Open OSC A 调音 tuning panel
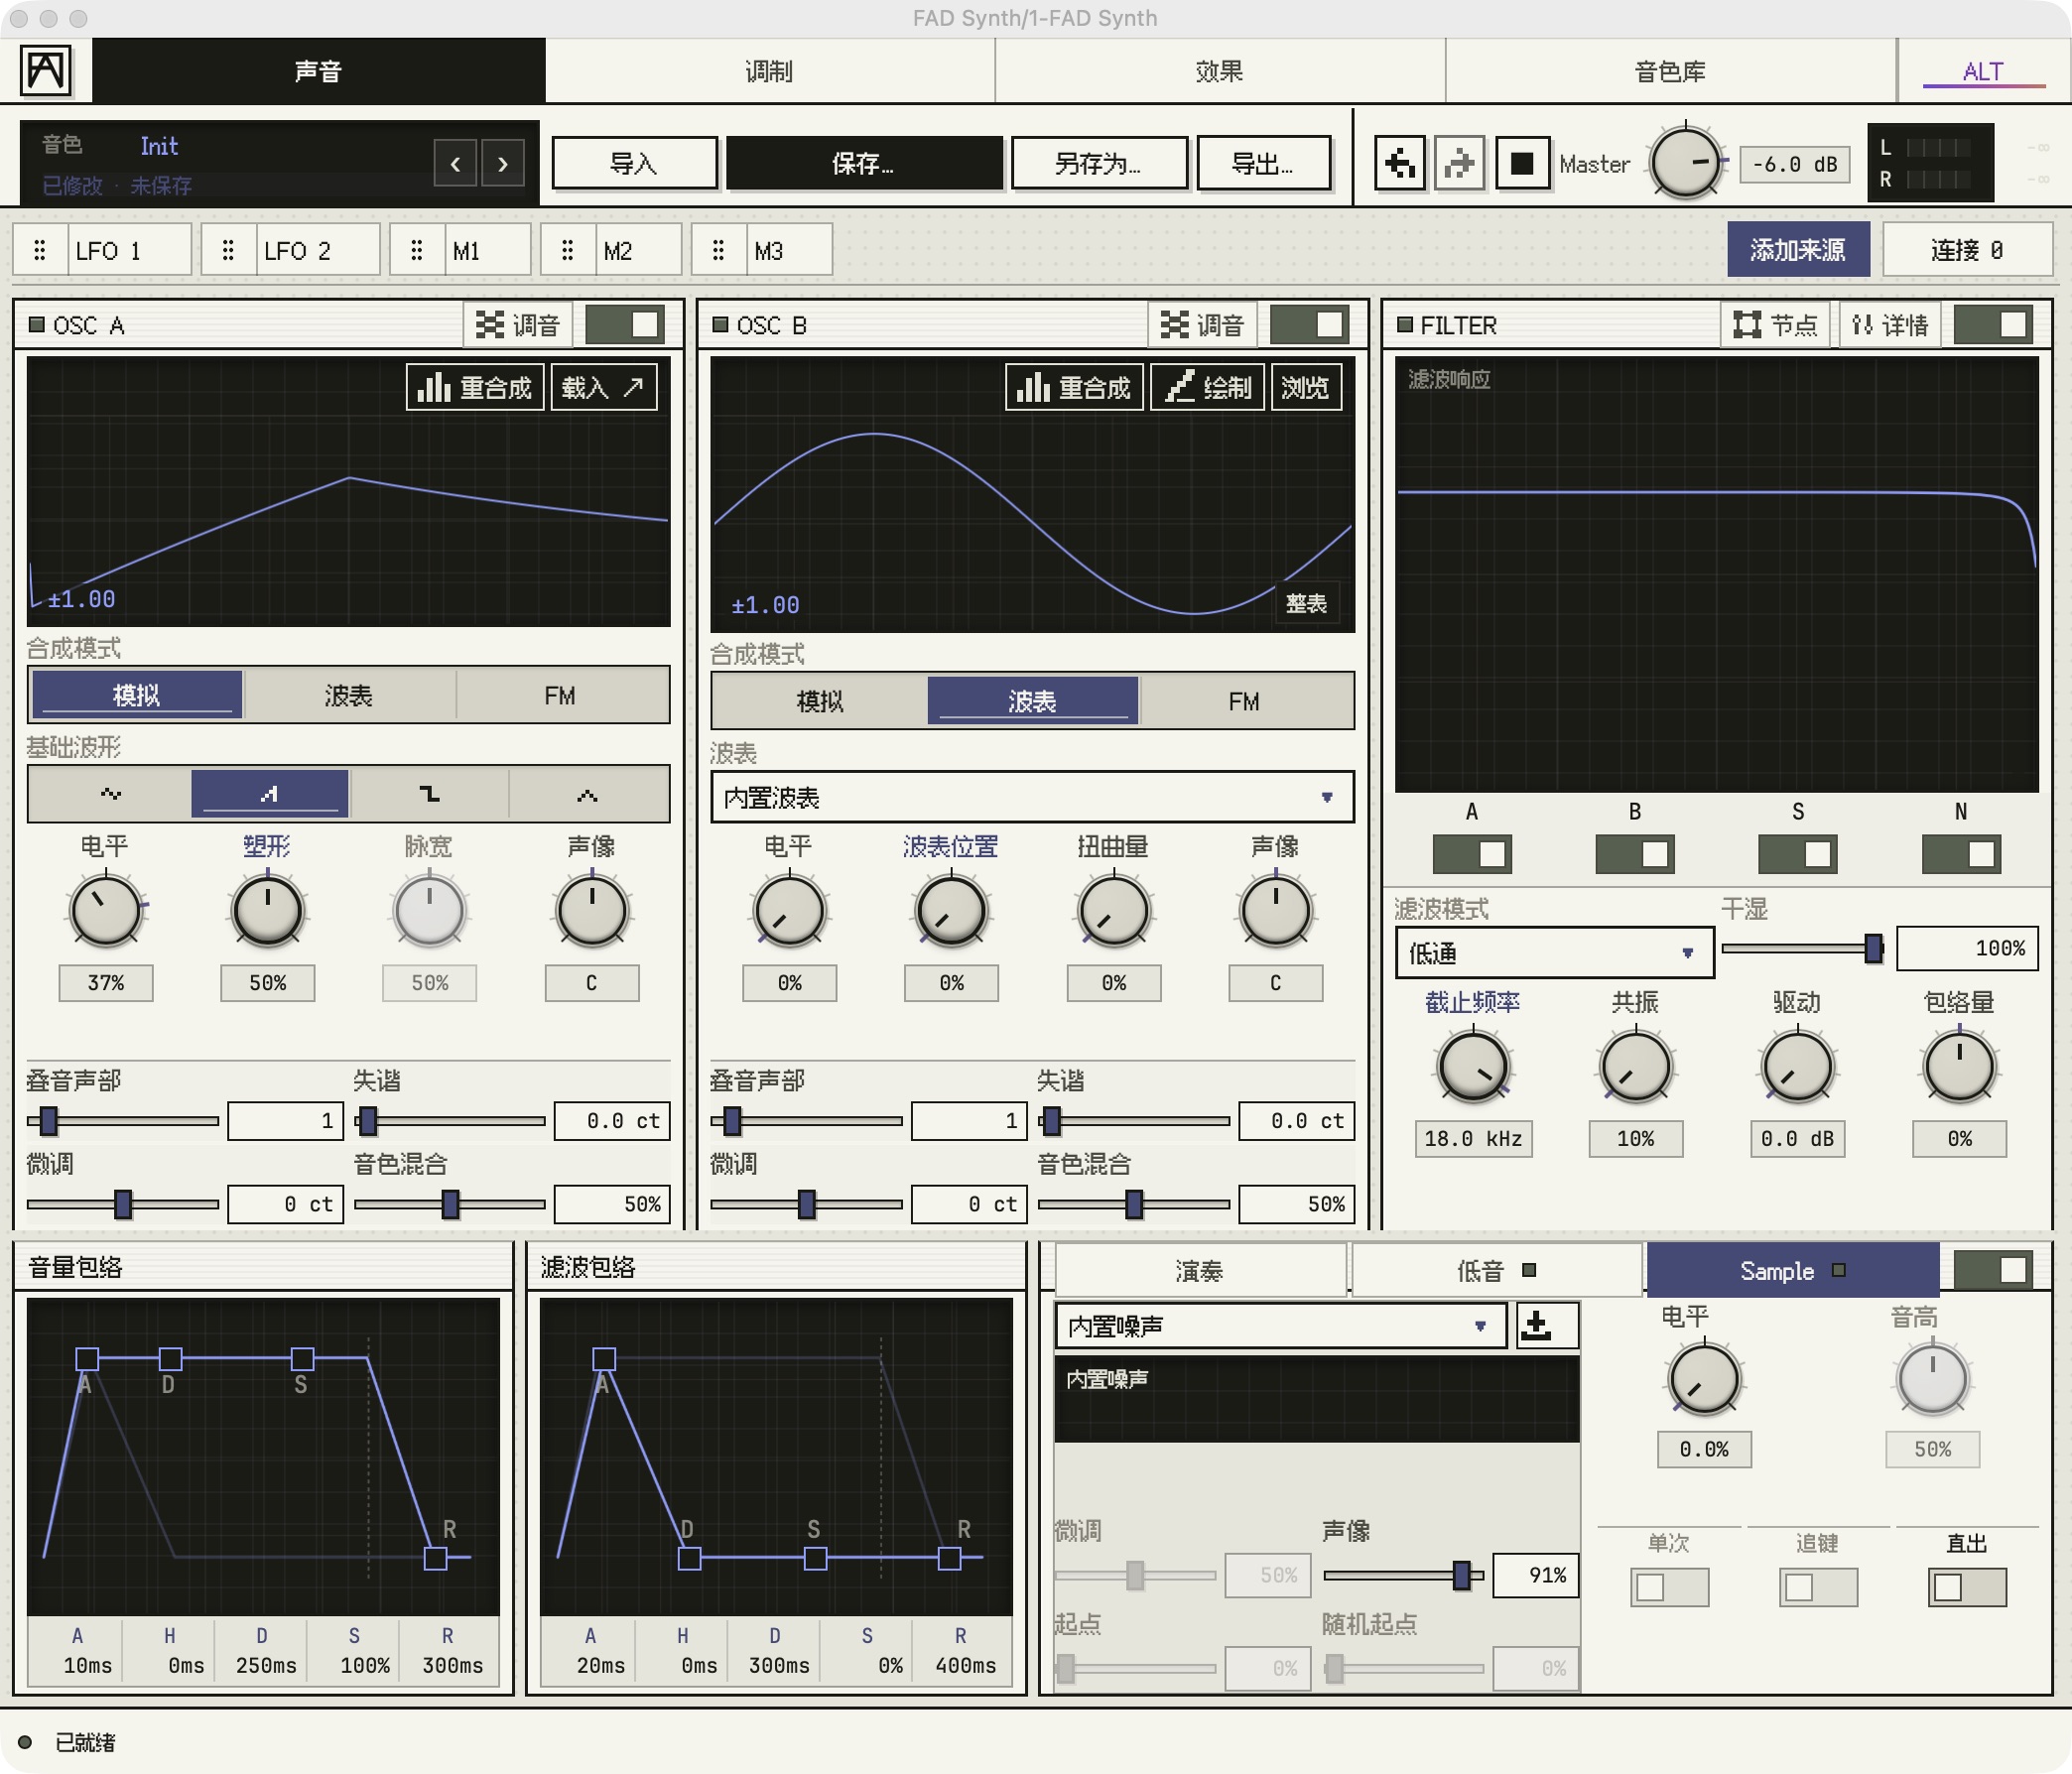Screen dimensions: 2072x1774 (518, 325)
